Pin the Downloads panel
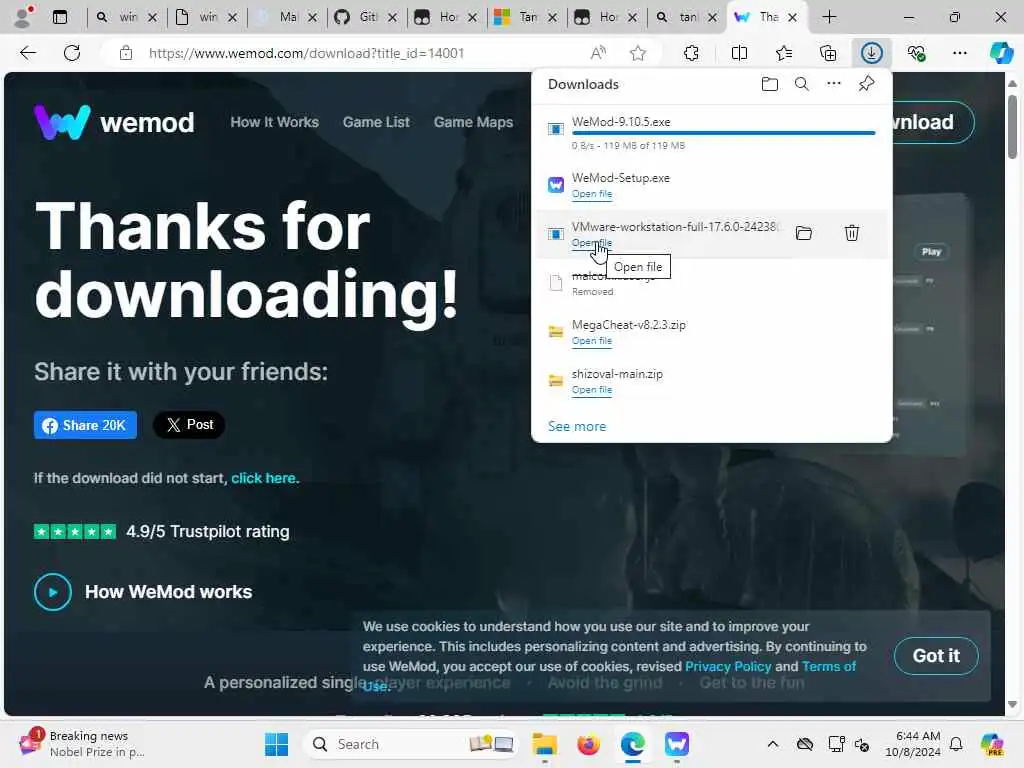 (866, 84)
